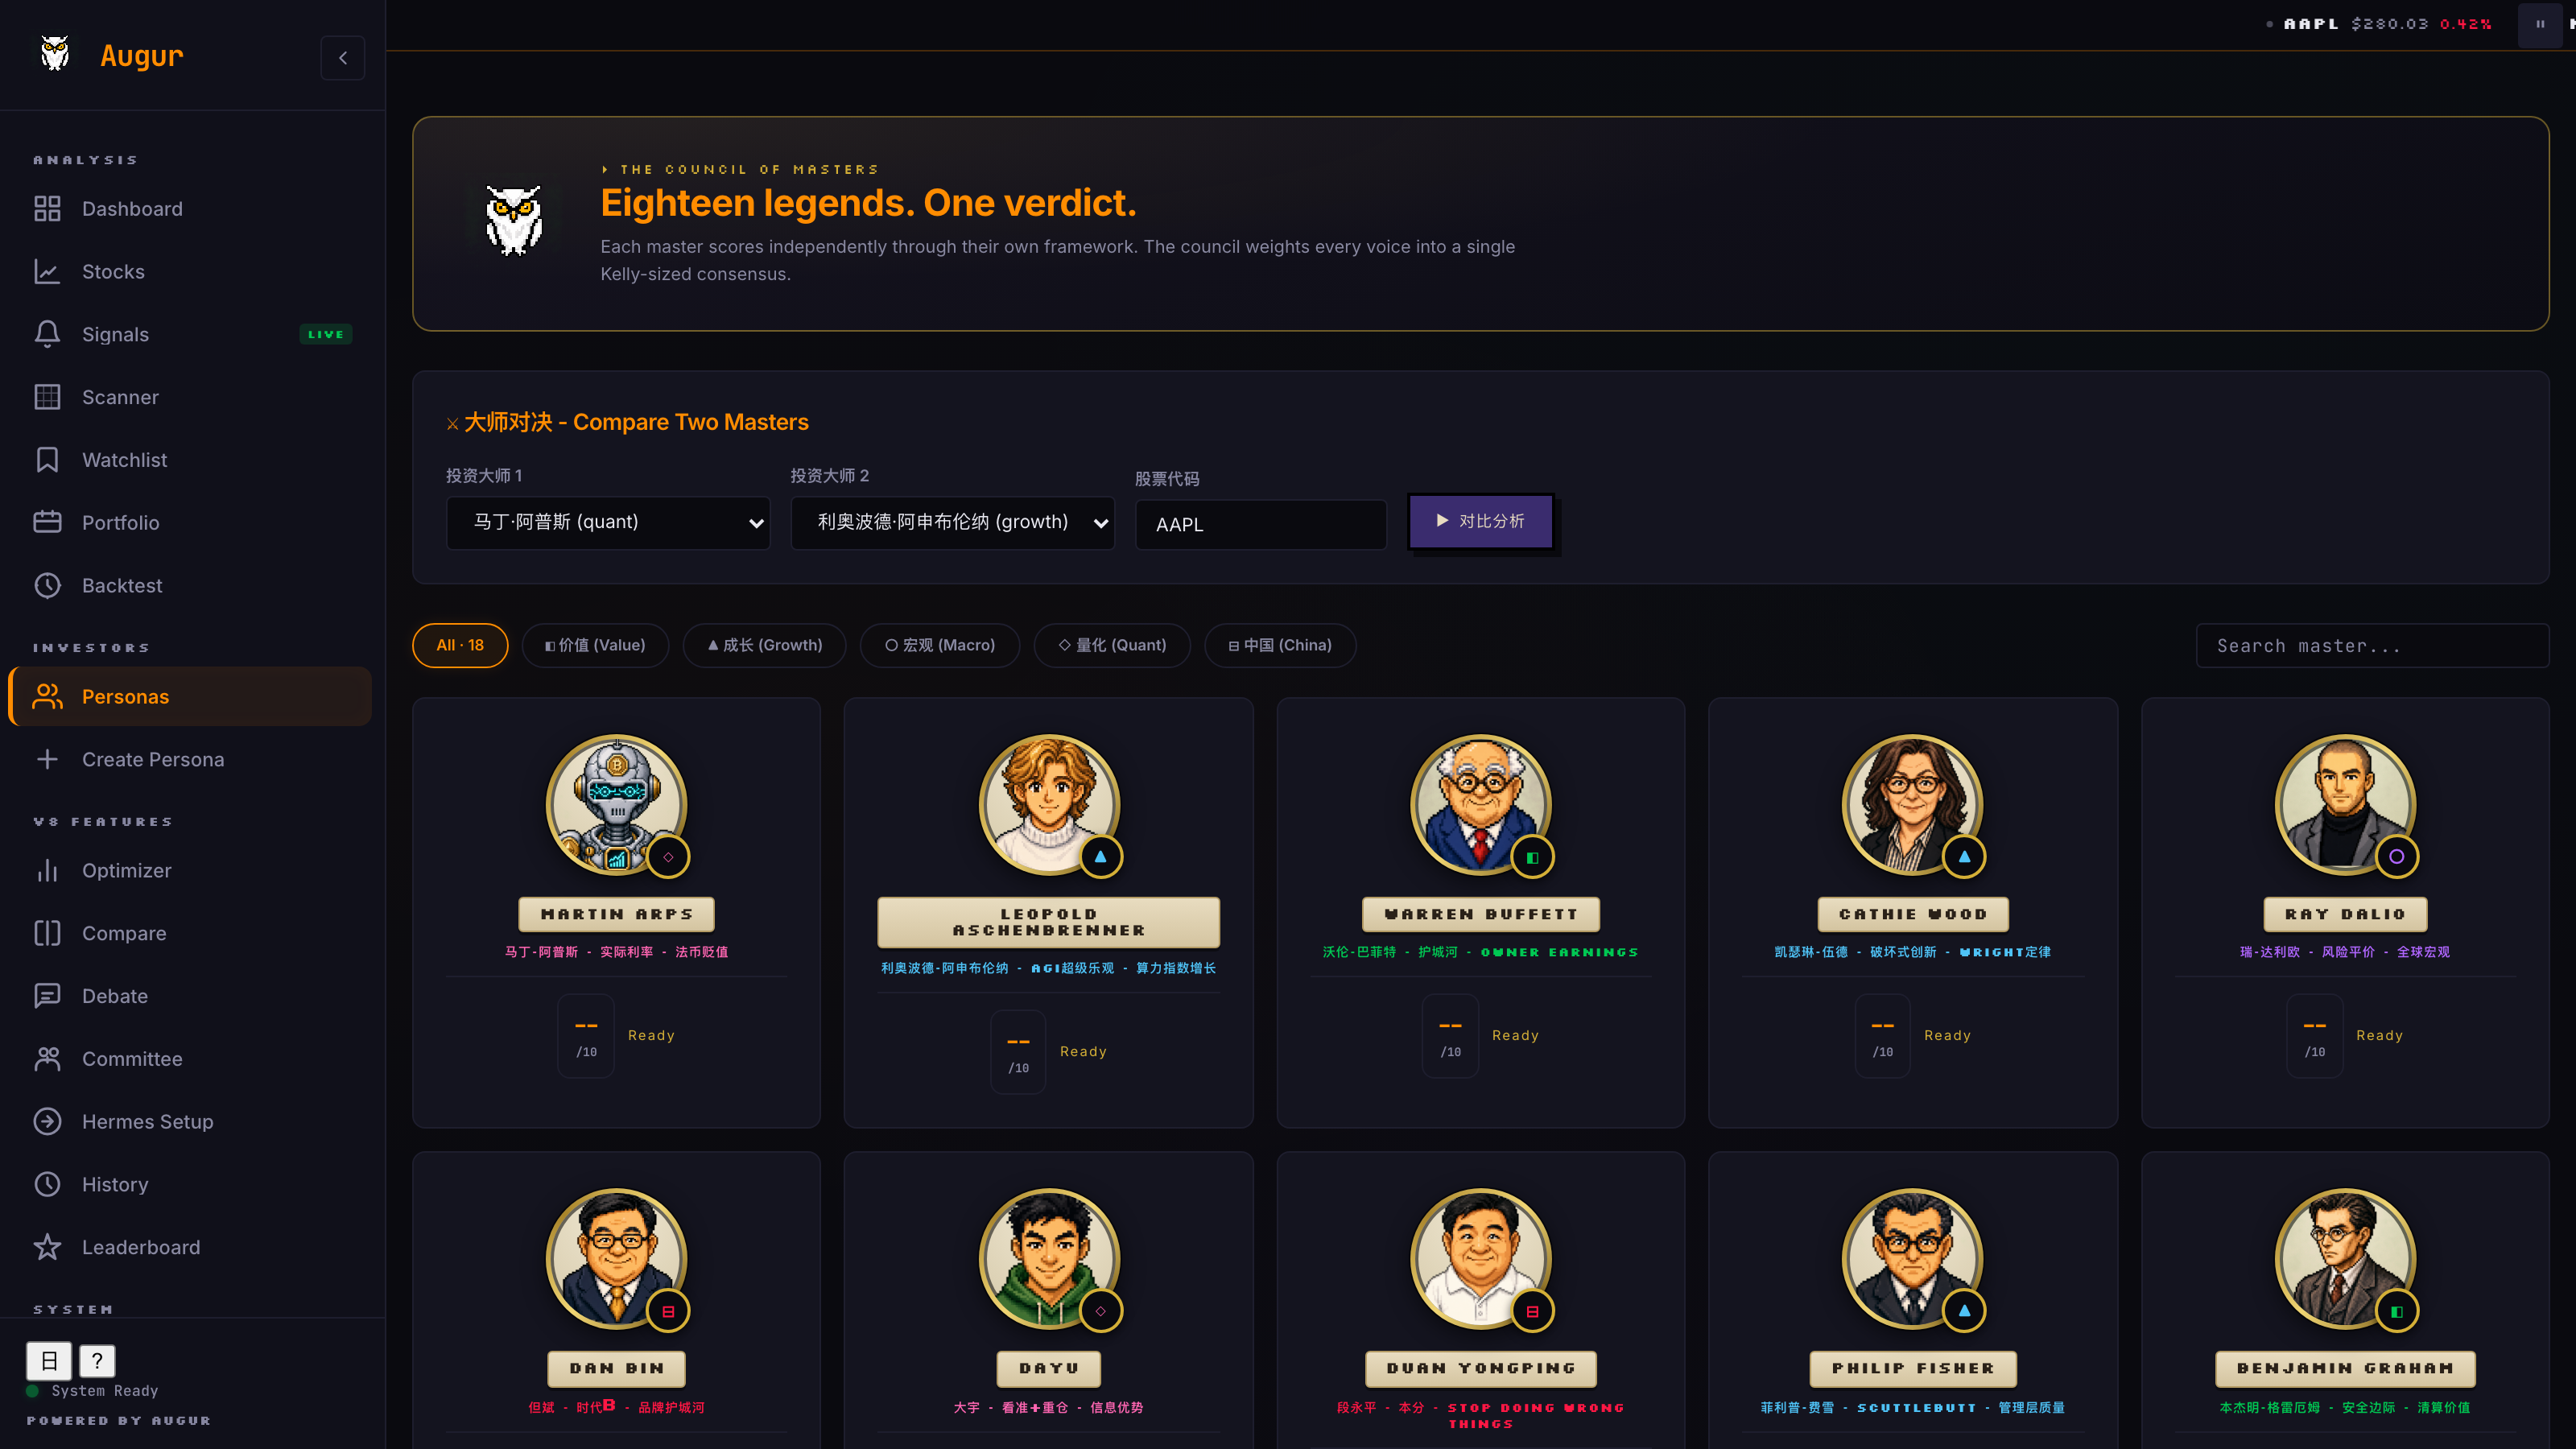Filter by 成长 (Growth) masters

pos(764,645)
